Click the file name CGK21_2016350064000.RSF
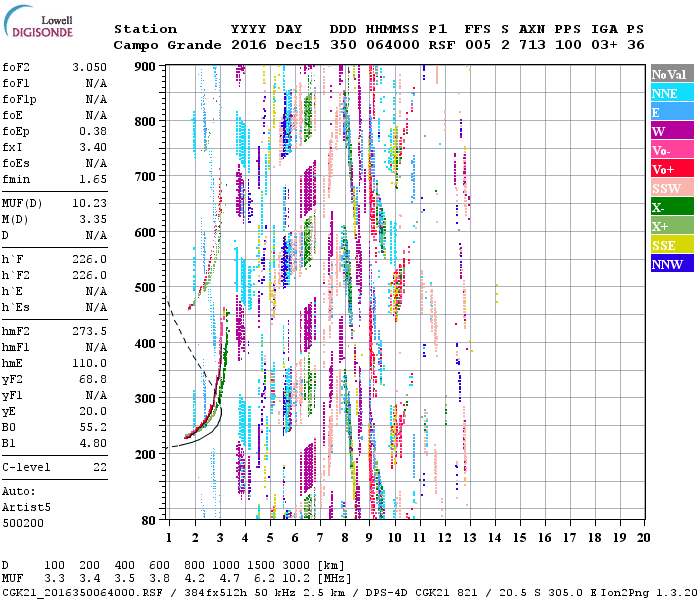 click(x=83, y=593)
